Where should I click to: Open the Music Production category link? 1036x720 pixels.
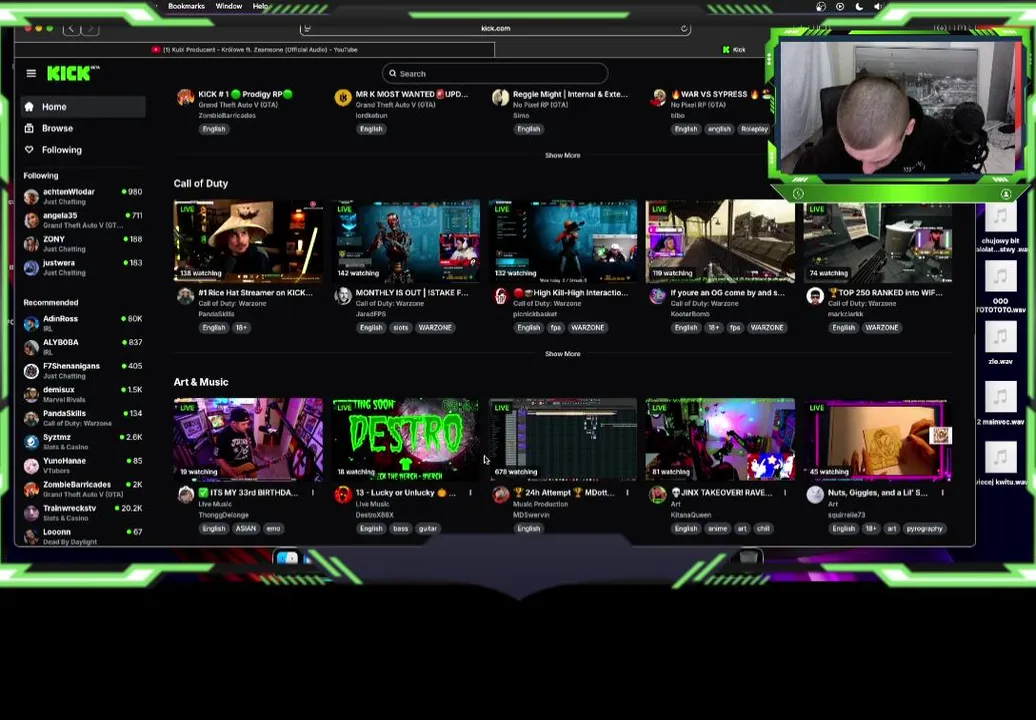tap(540, 504)
